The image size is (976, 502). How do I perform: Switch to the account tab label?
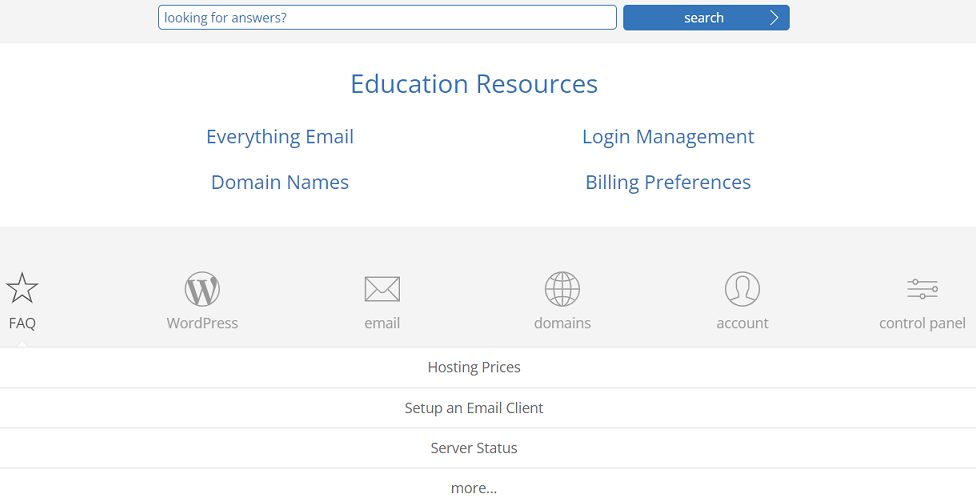[x=742, y=323]
